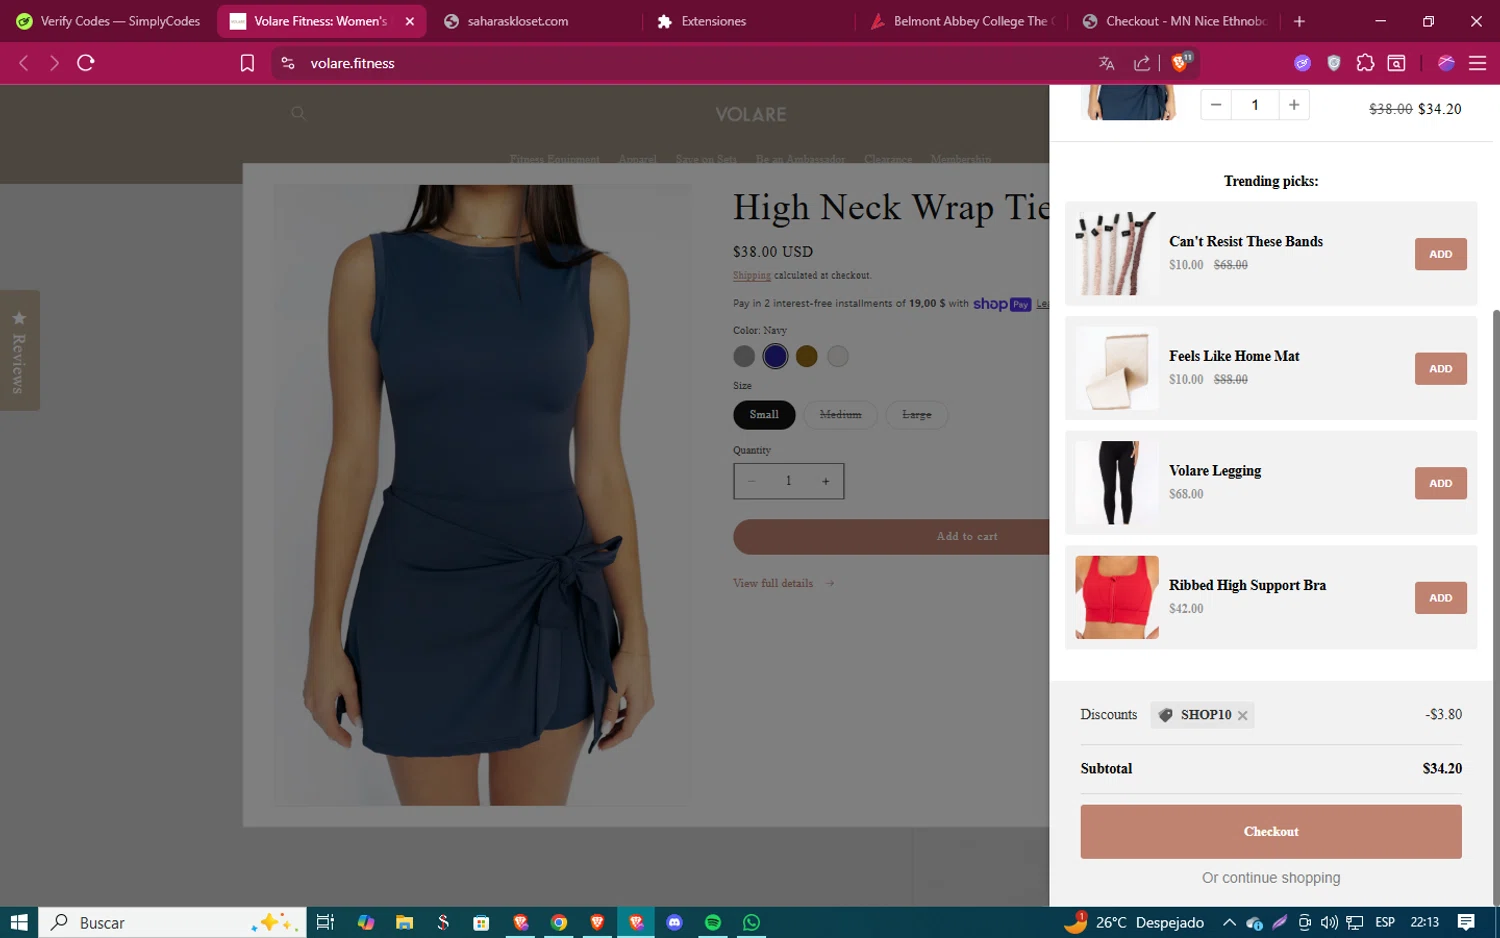Open File Explorer from taskbar
The height and width of the screenshot is (938, 1500).
click(404, 922)
